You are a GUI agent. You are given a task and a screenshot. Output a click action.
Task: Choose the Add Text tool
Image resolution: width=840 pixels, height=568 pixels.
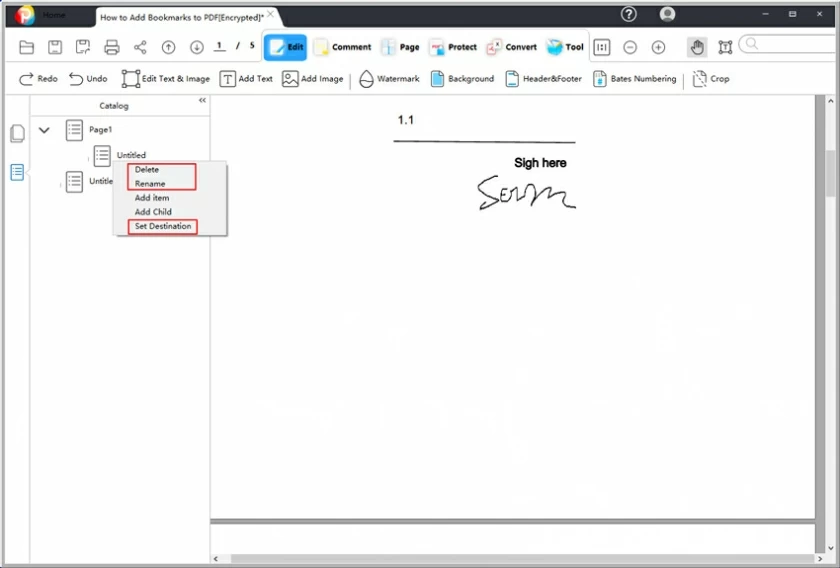(x=246, y=79)
